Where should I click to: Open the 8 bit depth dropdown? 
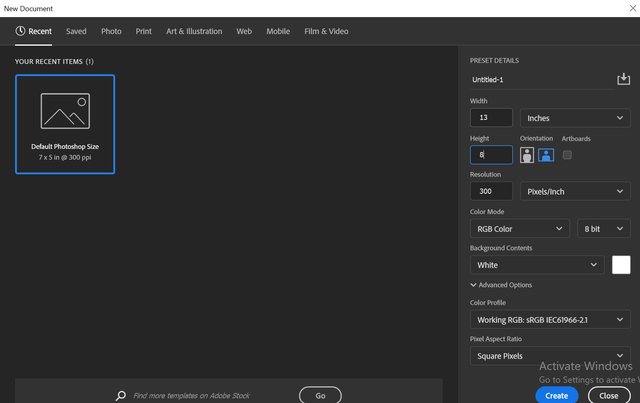(x=604, y=229)
